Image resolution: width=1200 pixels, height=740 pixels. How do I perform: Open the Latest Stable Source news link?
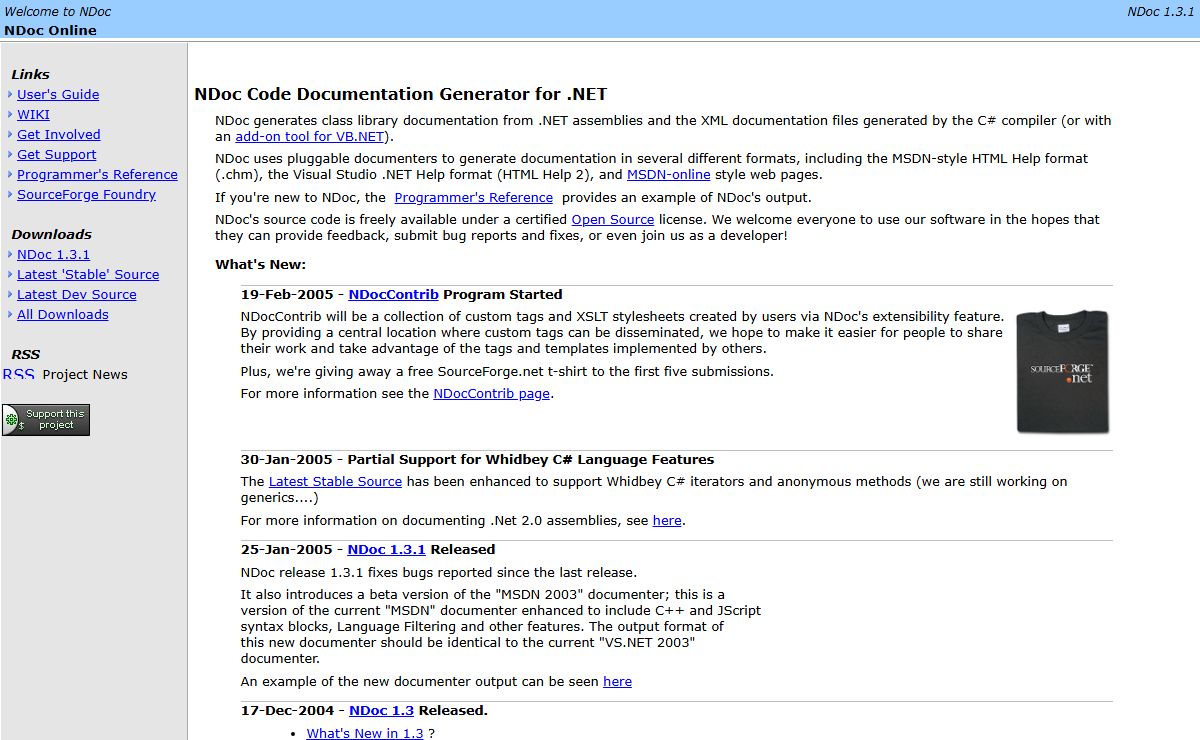click(335, 481)
